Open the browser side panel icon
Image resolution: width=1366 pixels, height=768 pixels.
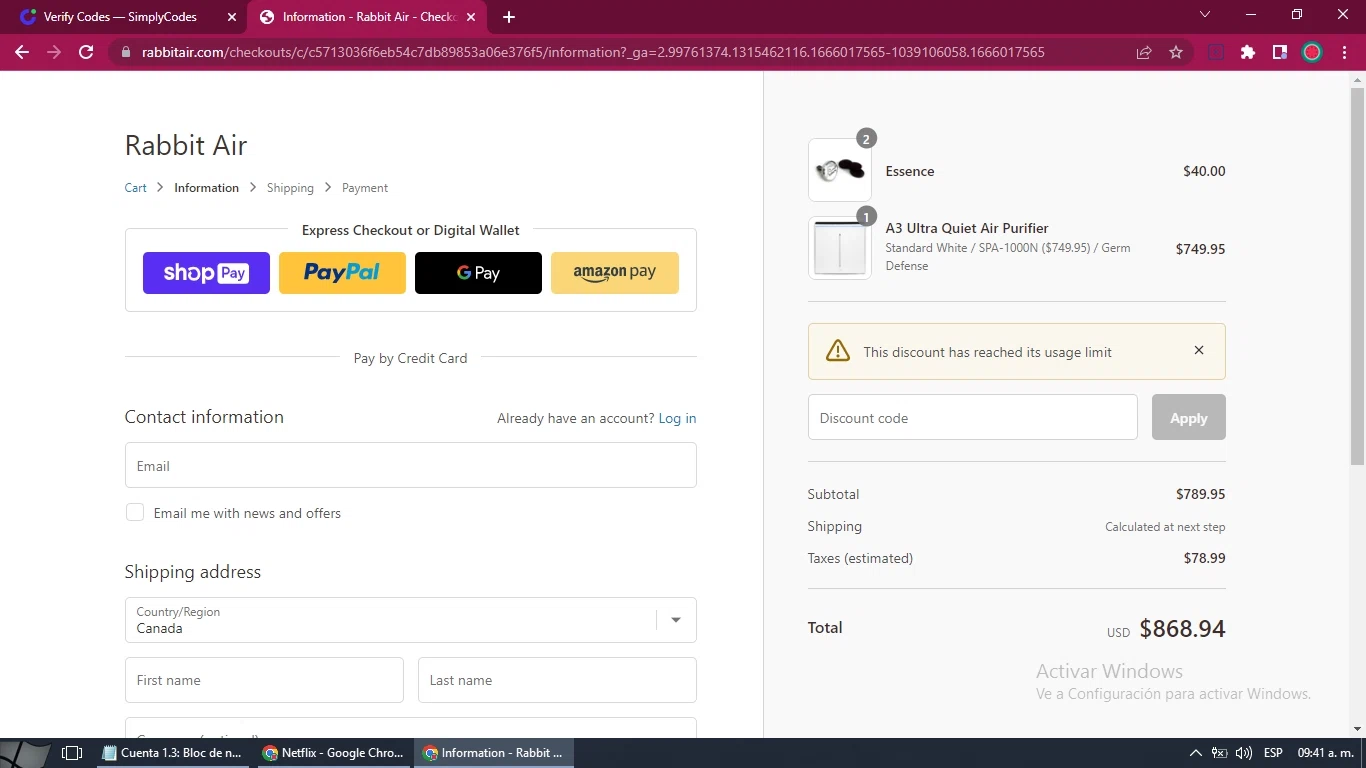(x=1279, y=52)
